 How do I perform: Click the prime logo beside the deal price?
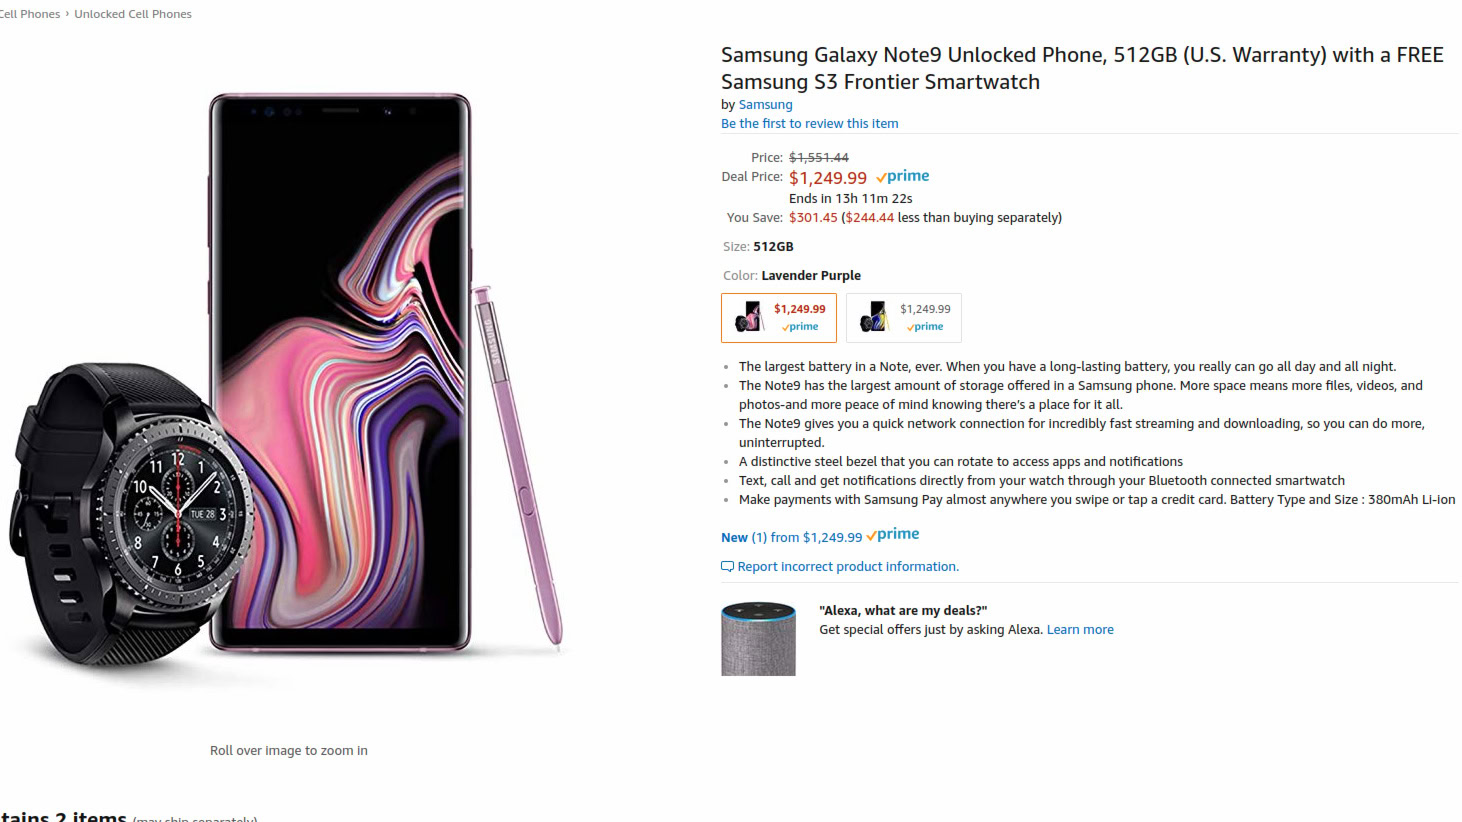pos(903,176)
